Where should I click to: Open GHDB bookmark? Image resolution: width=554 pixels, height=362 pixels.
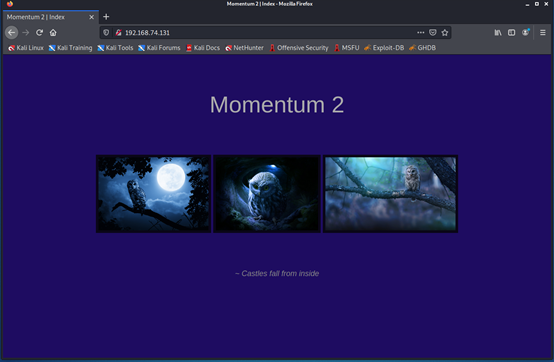click(x=423, y=48)
